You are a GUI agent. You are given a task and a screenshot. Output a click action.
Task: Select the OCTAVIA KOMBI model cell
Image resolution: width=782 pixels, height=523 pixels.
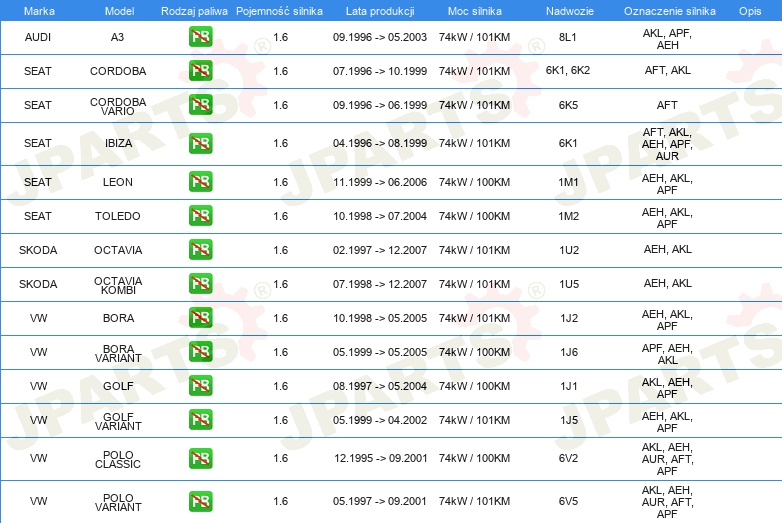pos(118,285)
